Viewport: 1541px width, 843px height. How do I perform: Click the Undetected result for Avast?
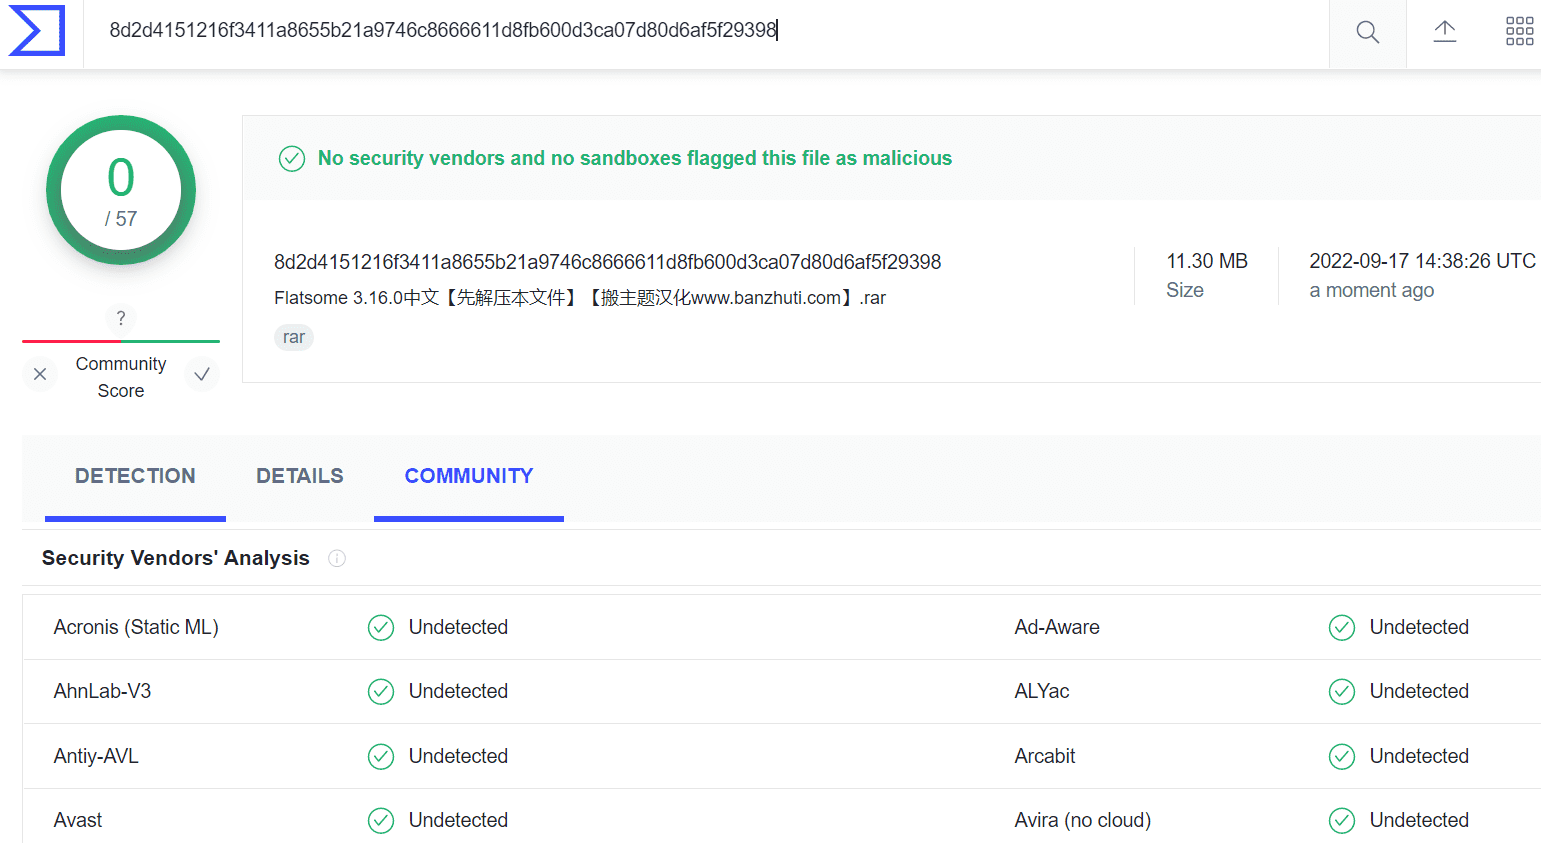click(x=458, y=820)
